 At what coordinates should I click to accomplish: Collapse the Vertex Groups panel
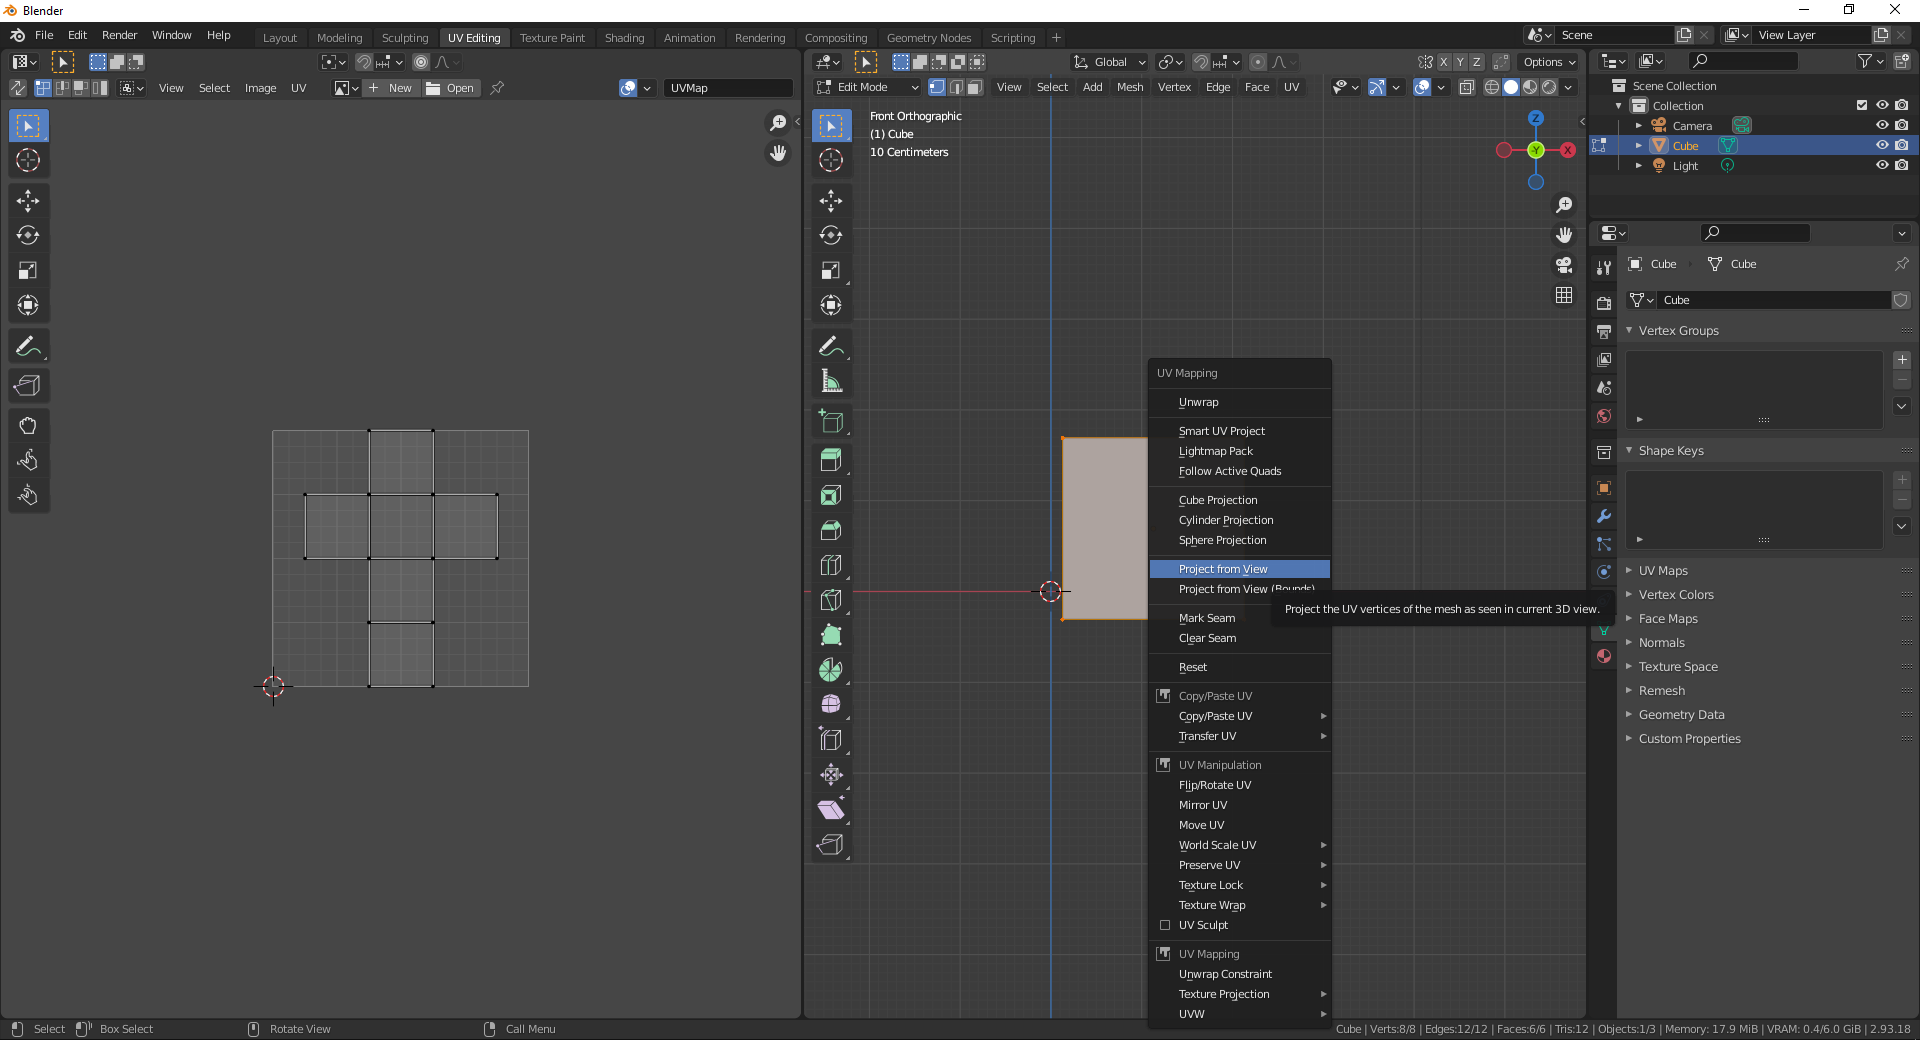(x=1678, y=331)
